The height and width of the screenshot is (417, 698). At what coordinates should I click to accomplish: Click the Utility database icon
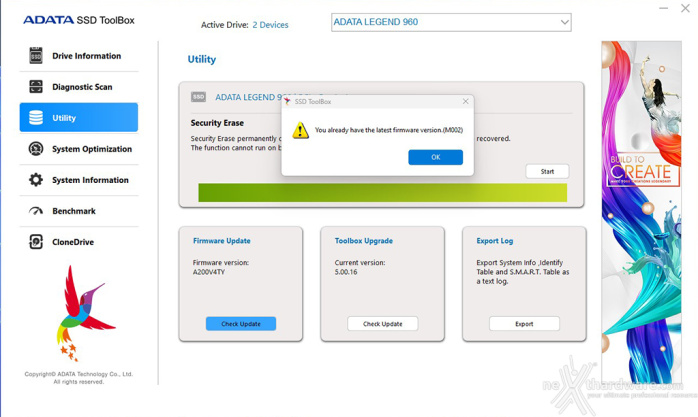(x=36, y=117)
